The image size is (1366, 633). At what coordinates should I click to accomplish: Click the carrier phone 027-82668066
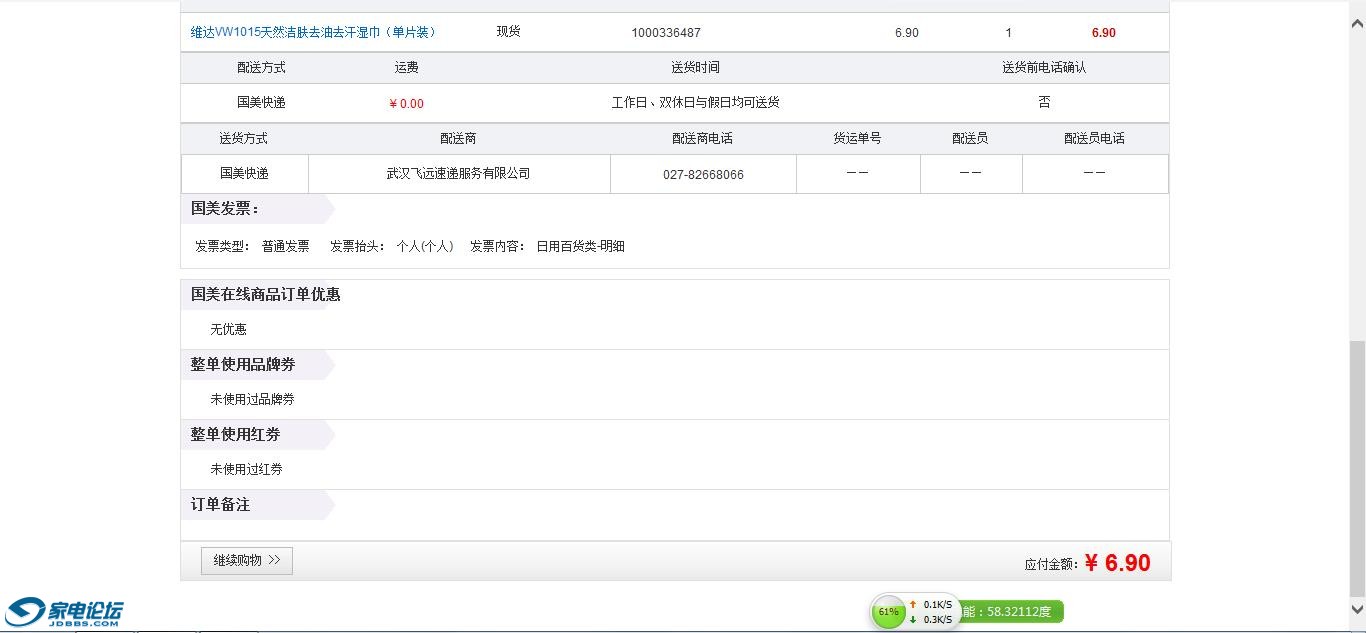(x=703, y=175)
